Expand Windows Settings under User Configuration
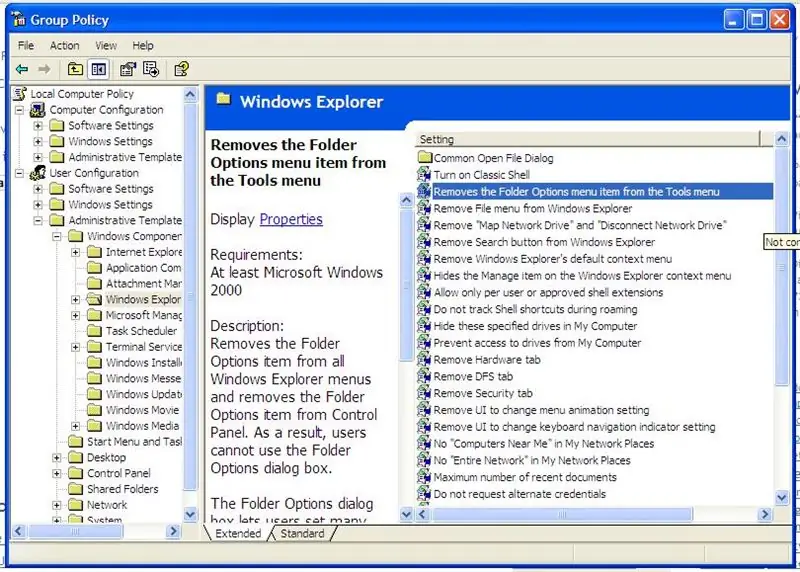This screenshot has width=800, height=572. (38, 205)
